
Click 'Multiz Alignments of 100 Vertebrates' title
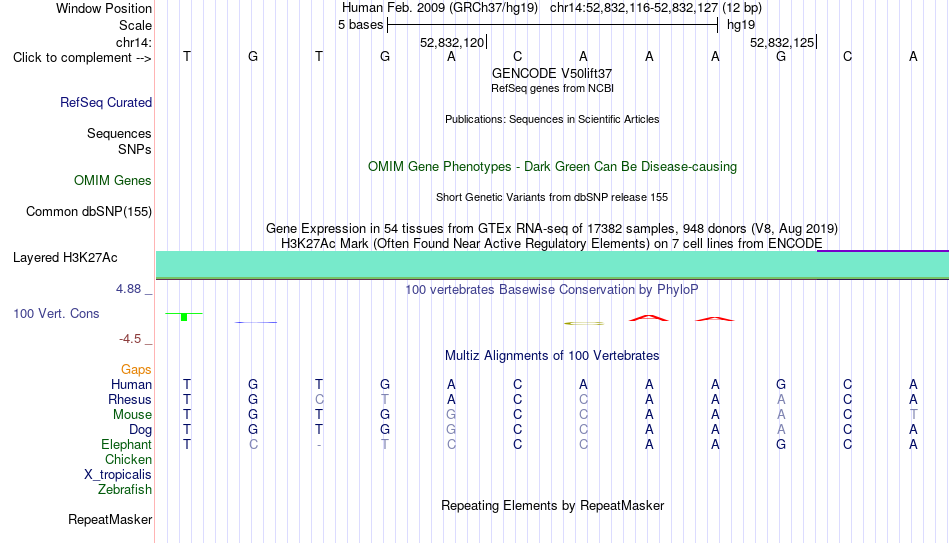pyautogui.click(x=552, y=356)
